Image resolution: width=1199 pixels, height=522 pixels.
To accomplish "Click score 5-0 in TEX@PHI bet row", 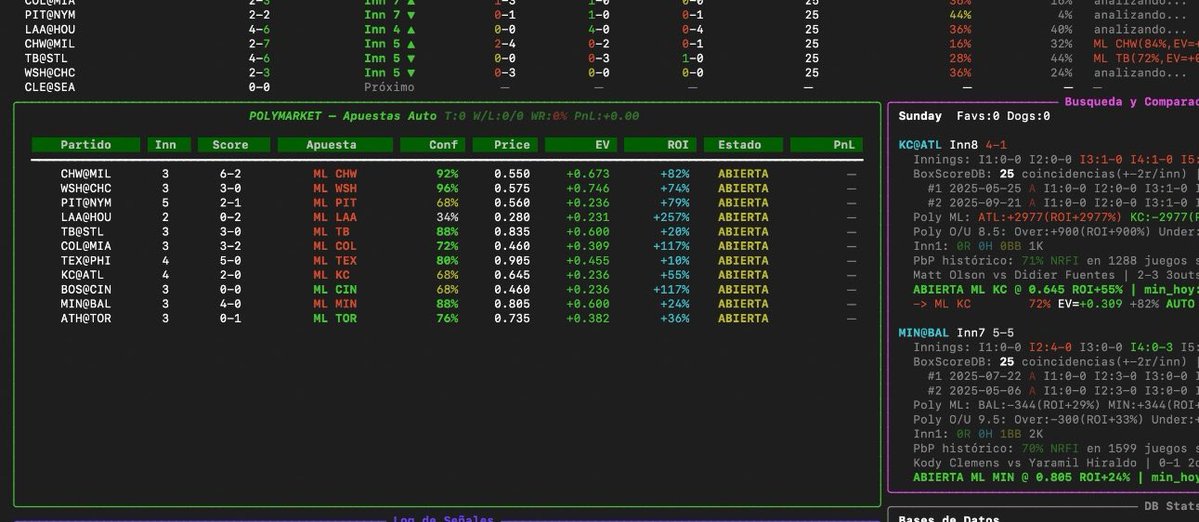I will pyautogui.click(x=230, y=261).
